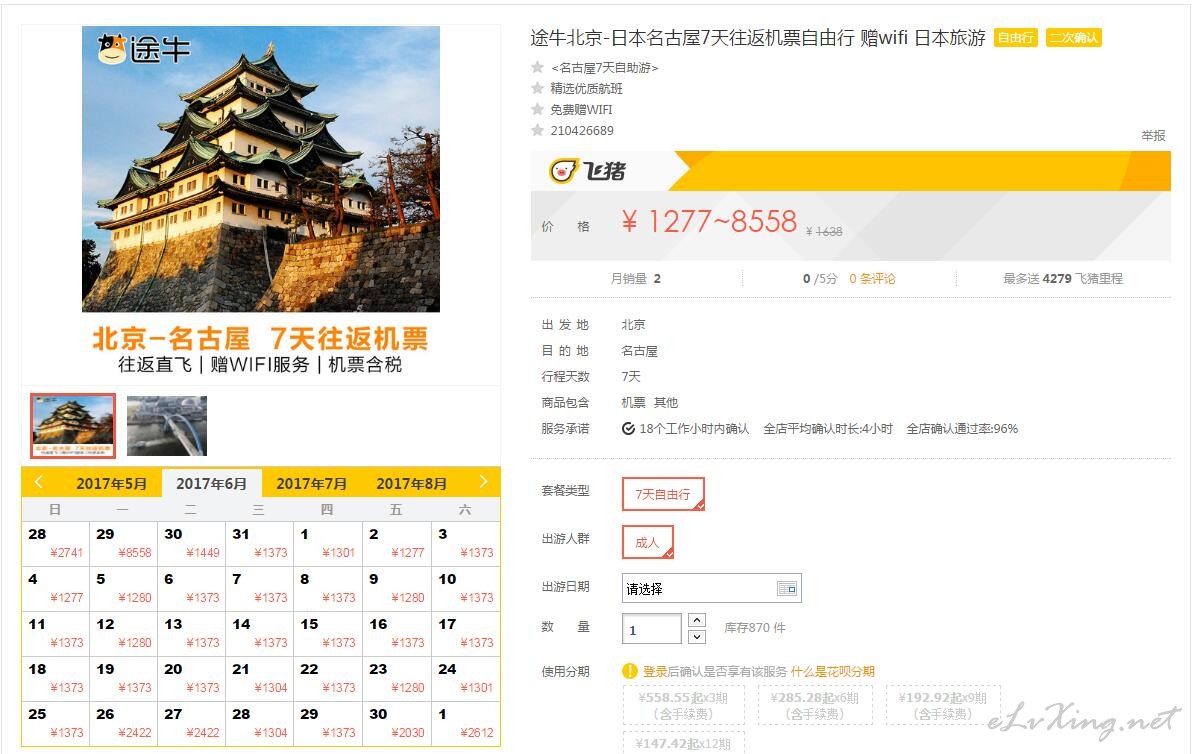
Task: Click the 登录 login link
Action: [x=655, y=671]
